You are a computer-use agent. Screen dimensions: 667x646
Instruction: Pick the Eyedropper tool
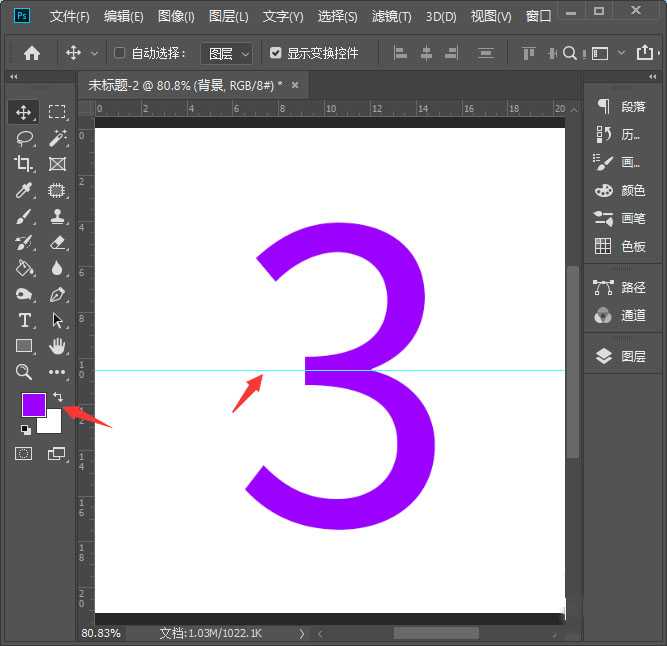(24, 190)
